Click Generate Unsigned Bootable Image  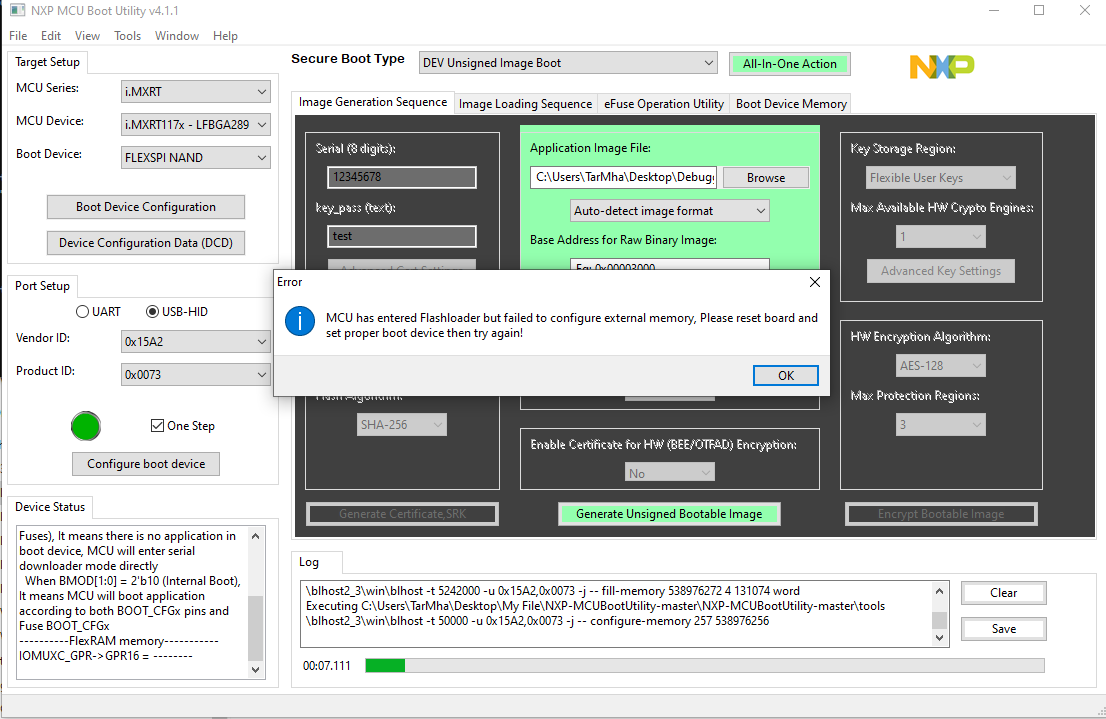tap(669, 513)
